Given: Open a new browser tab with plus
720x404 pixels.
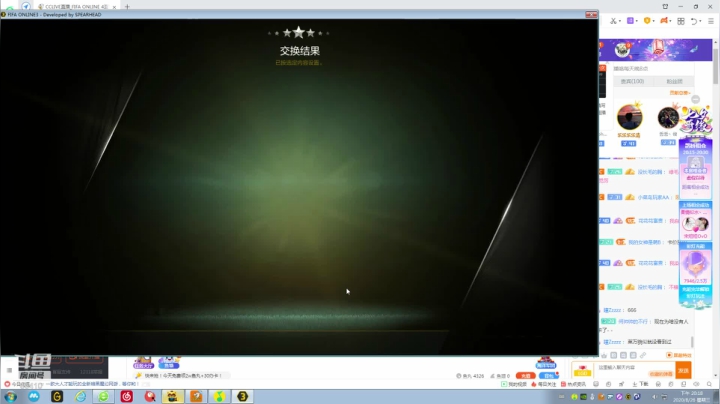Looking at the screenshot, I should (x=127, y=6).
